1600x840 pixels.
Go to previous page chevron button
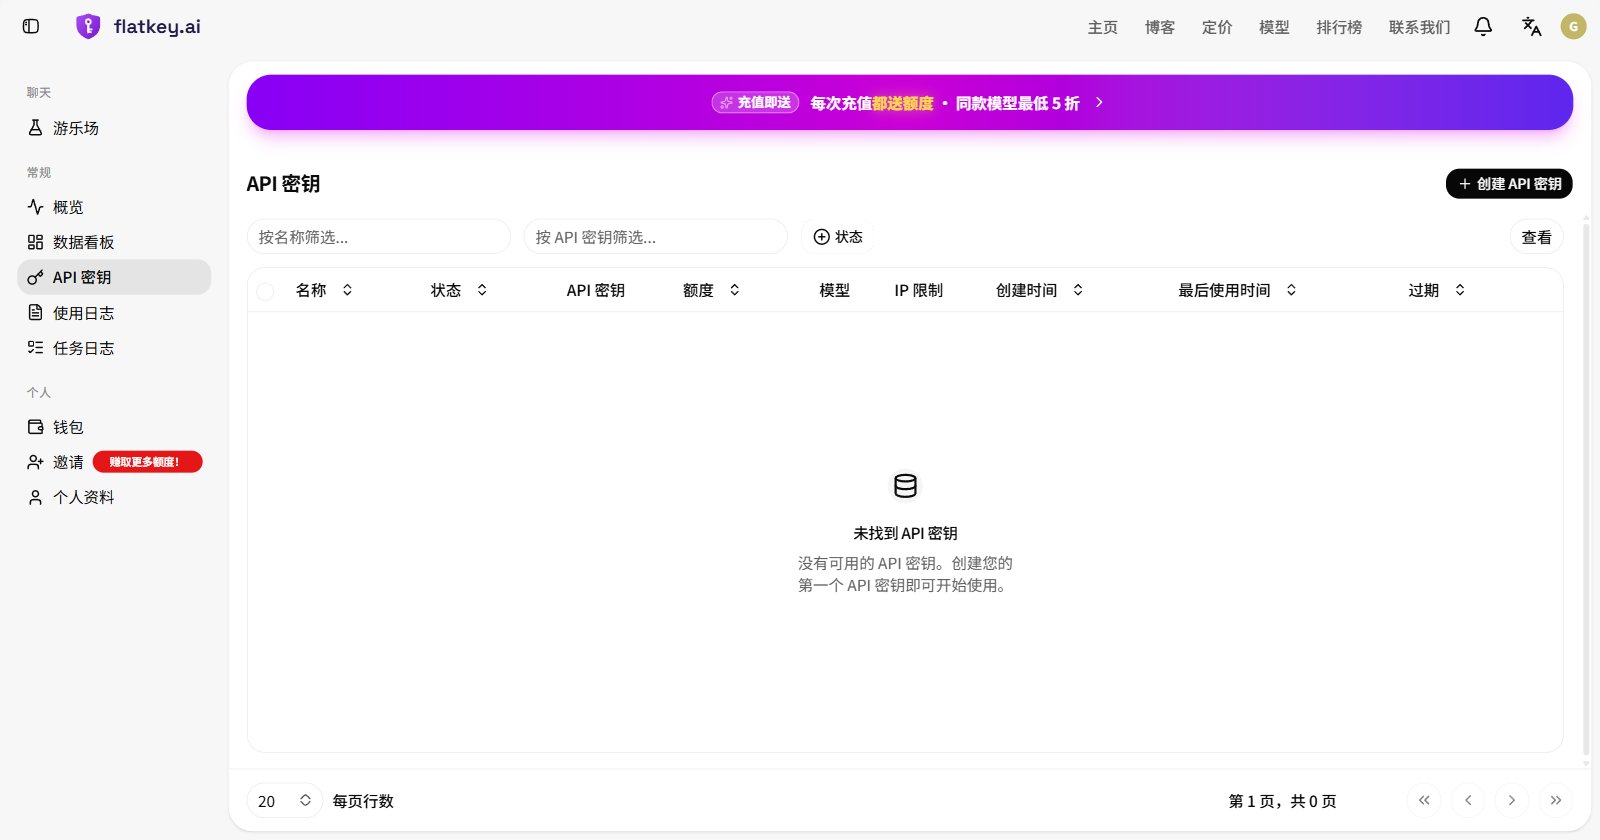pyautogui.click(x=1468, y=800)
